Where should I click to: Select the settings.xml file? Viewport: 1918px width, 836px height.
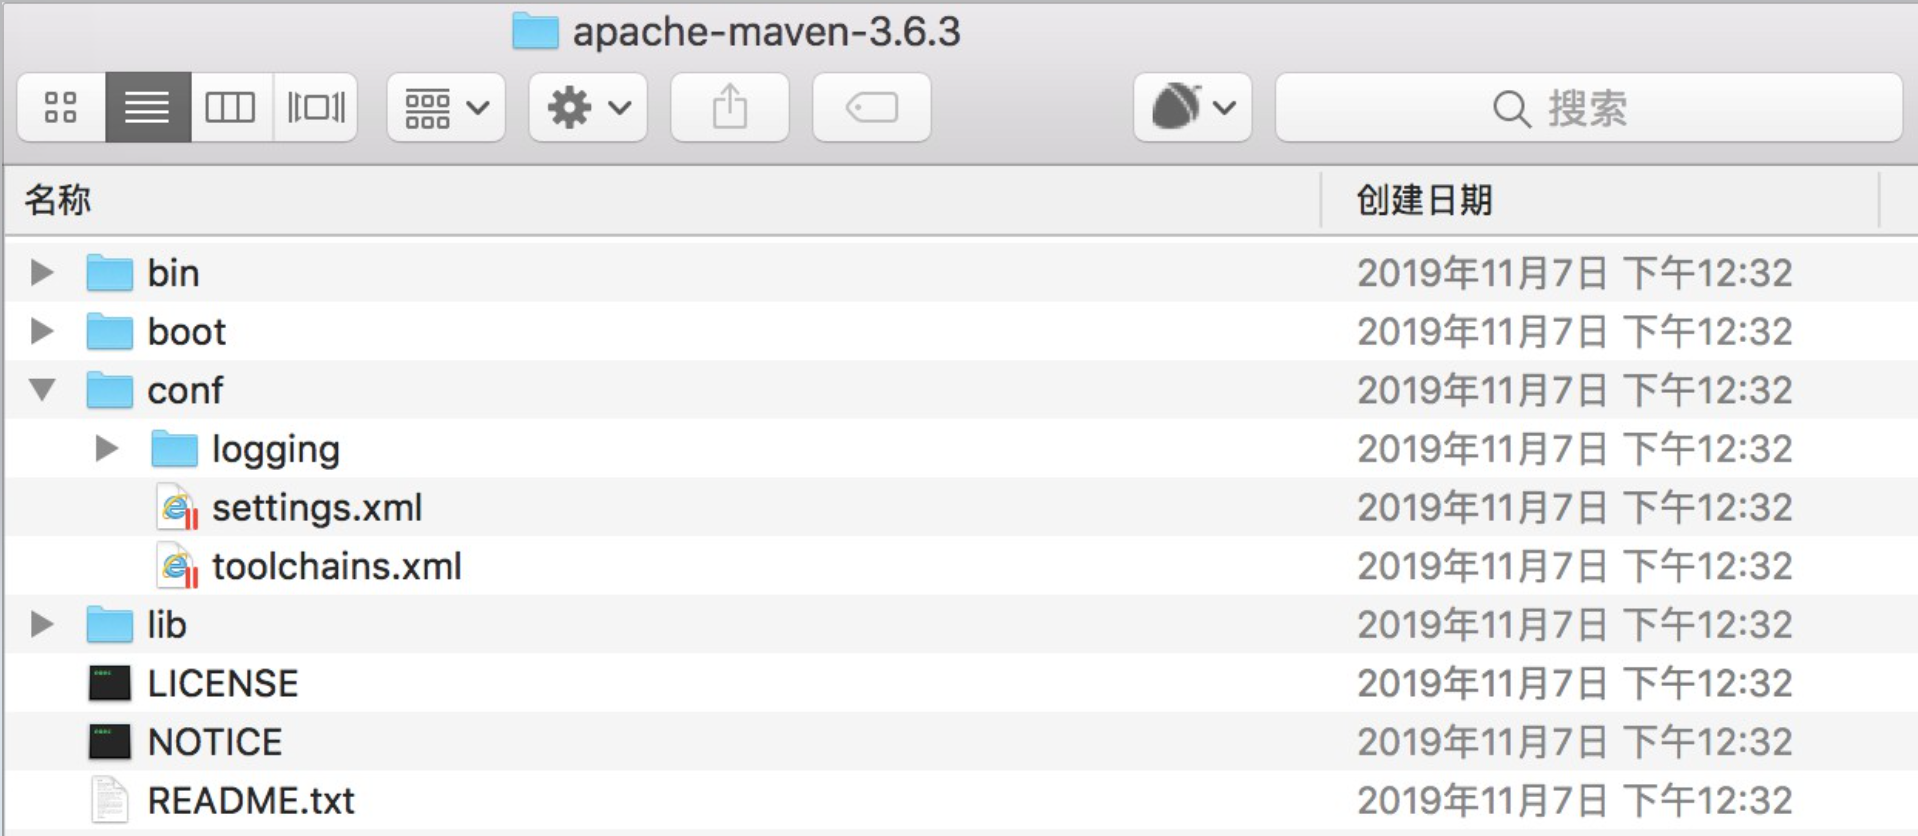(316, 508)
